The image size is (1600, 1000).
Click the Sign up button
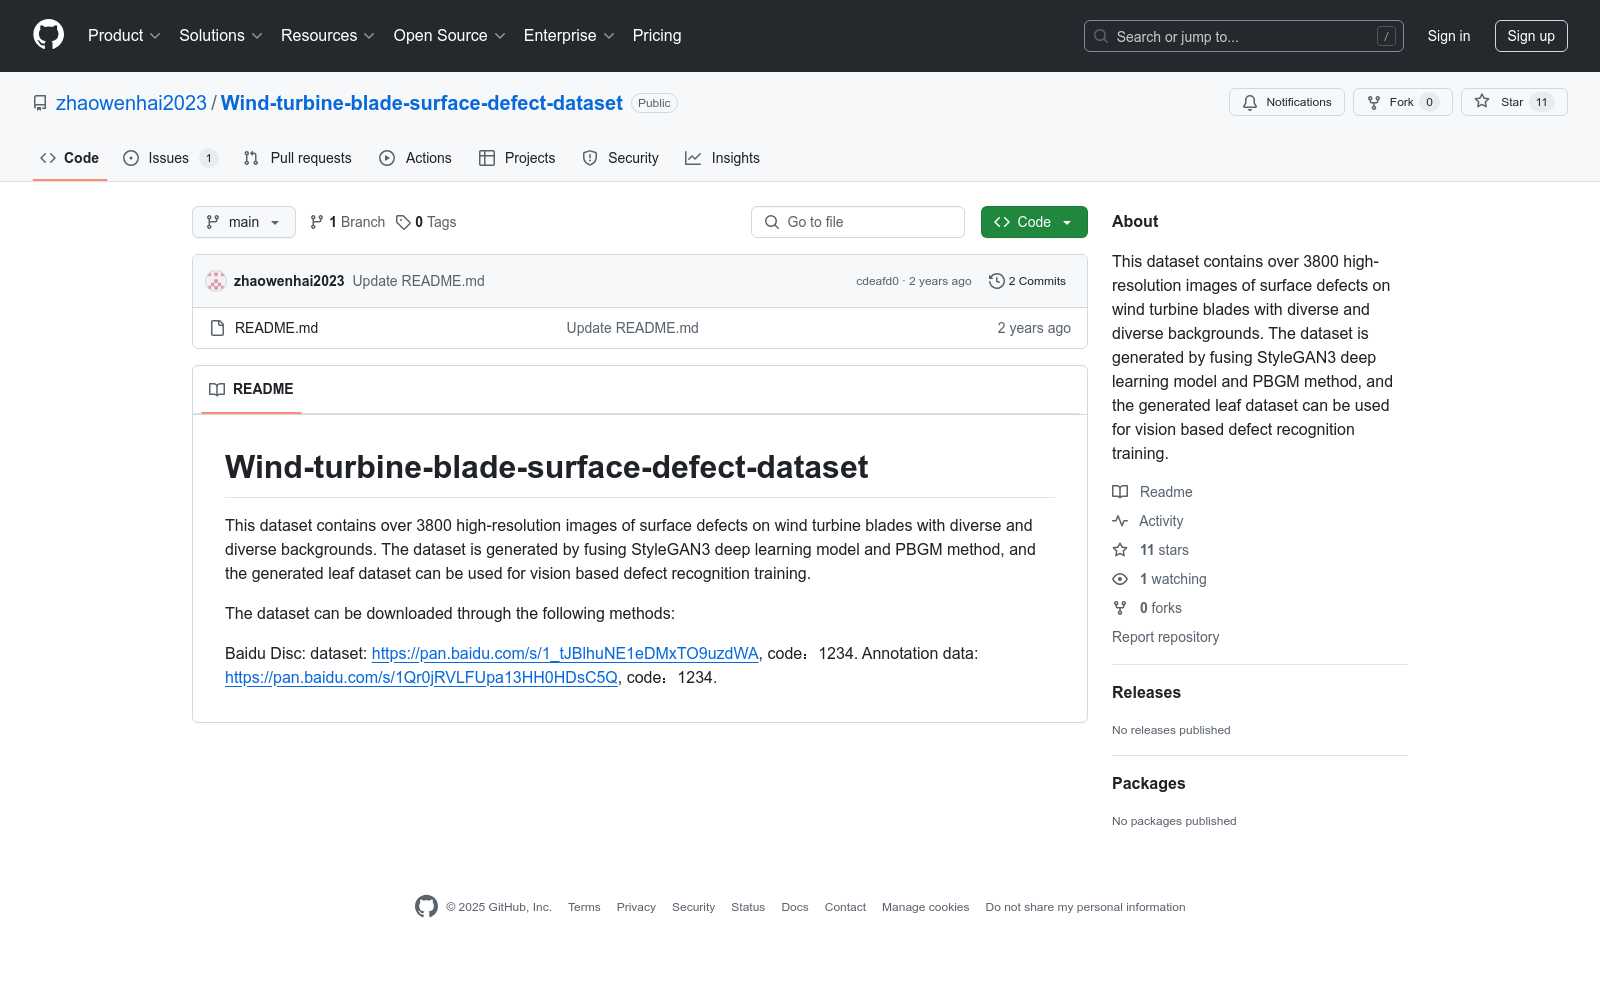1531,36
